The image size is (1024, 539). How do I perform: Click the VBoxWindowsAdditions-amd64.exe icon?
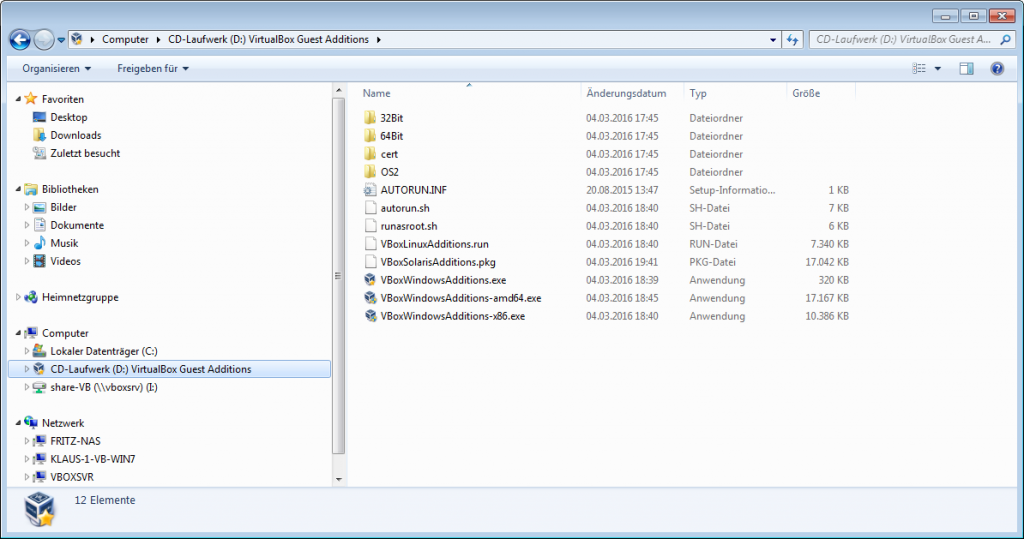[x=370, y=298]
